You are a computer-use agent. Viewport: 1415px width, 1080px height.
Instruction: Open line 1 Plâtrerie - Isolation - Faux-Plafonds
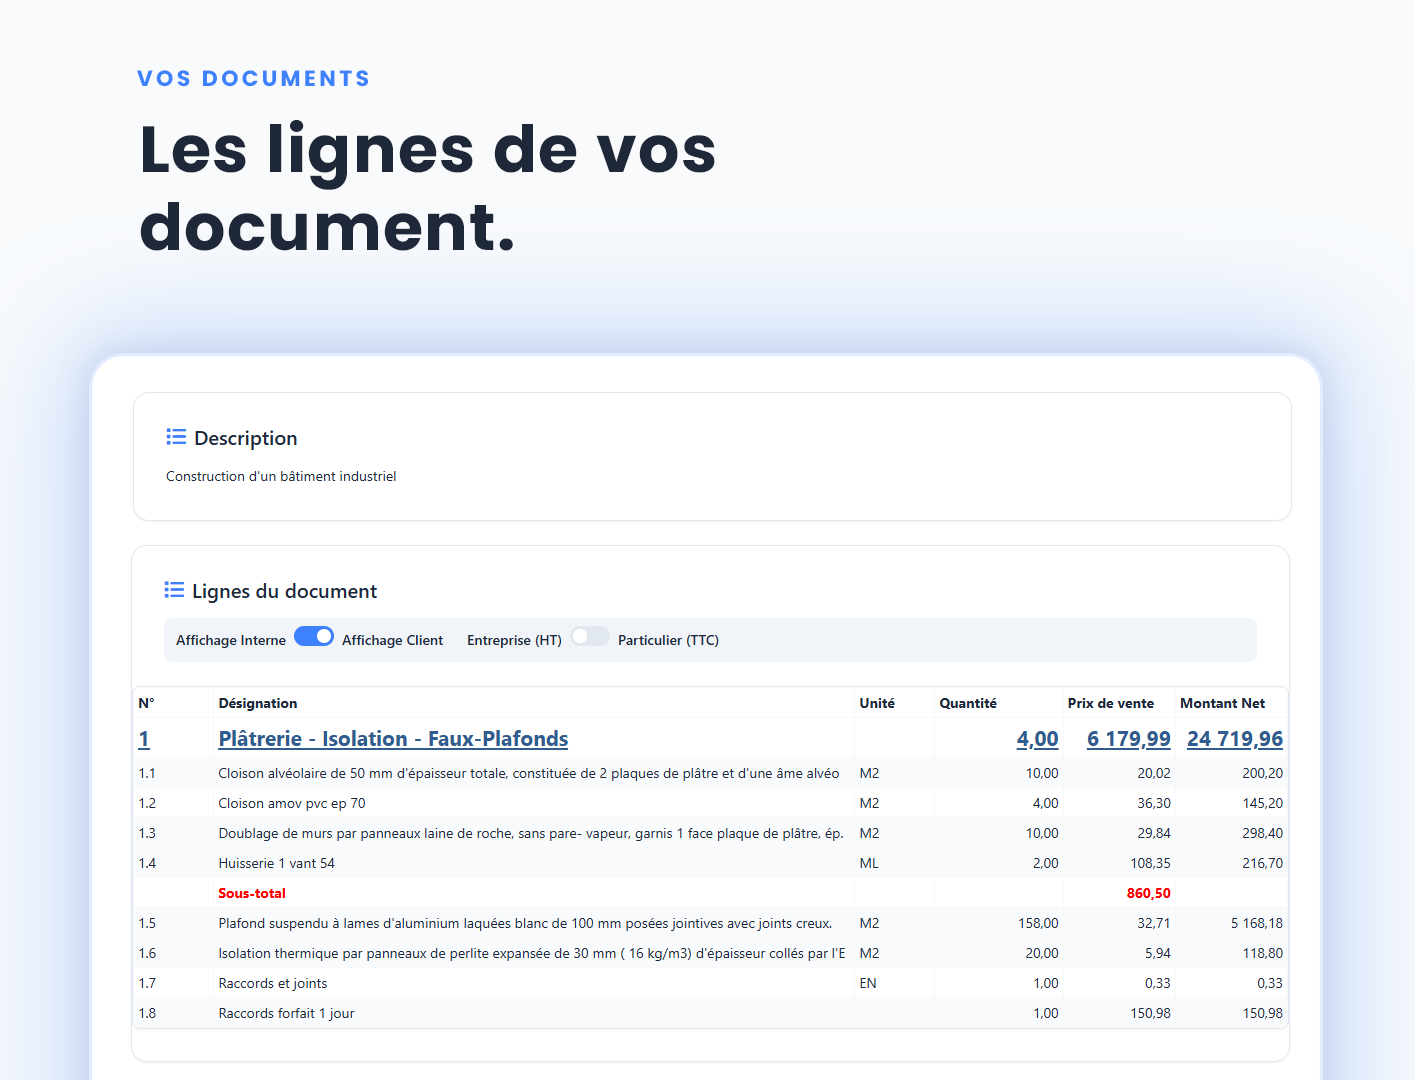click(x=393, y=739)
